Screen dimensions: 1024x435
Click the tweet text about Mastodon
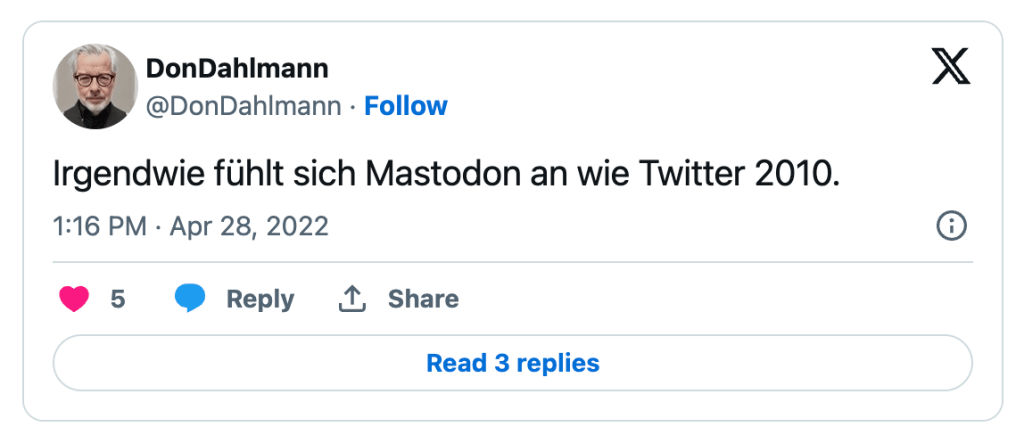(445, 176)
